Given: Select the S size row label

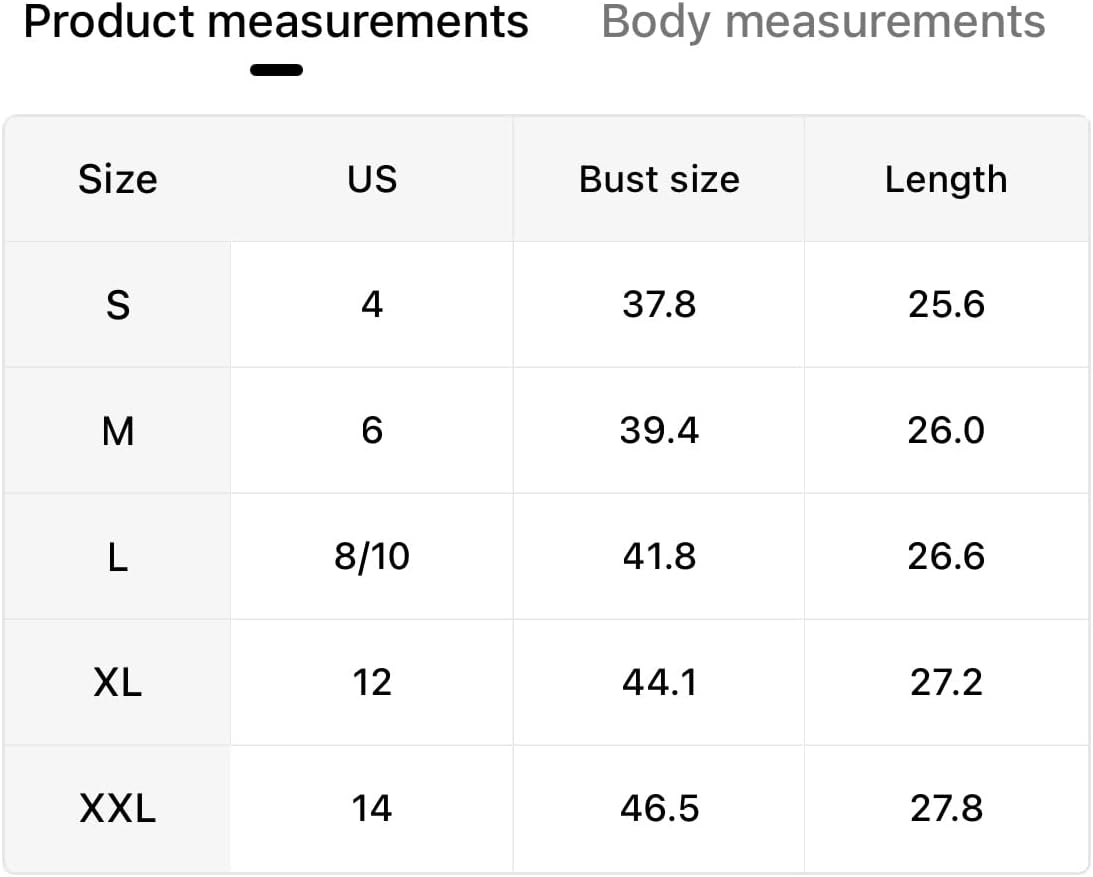Looking at the screenshot, I should coord(118,305).
